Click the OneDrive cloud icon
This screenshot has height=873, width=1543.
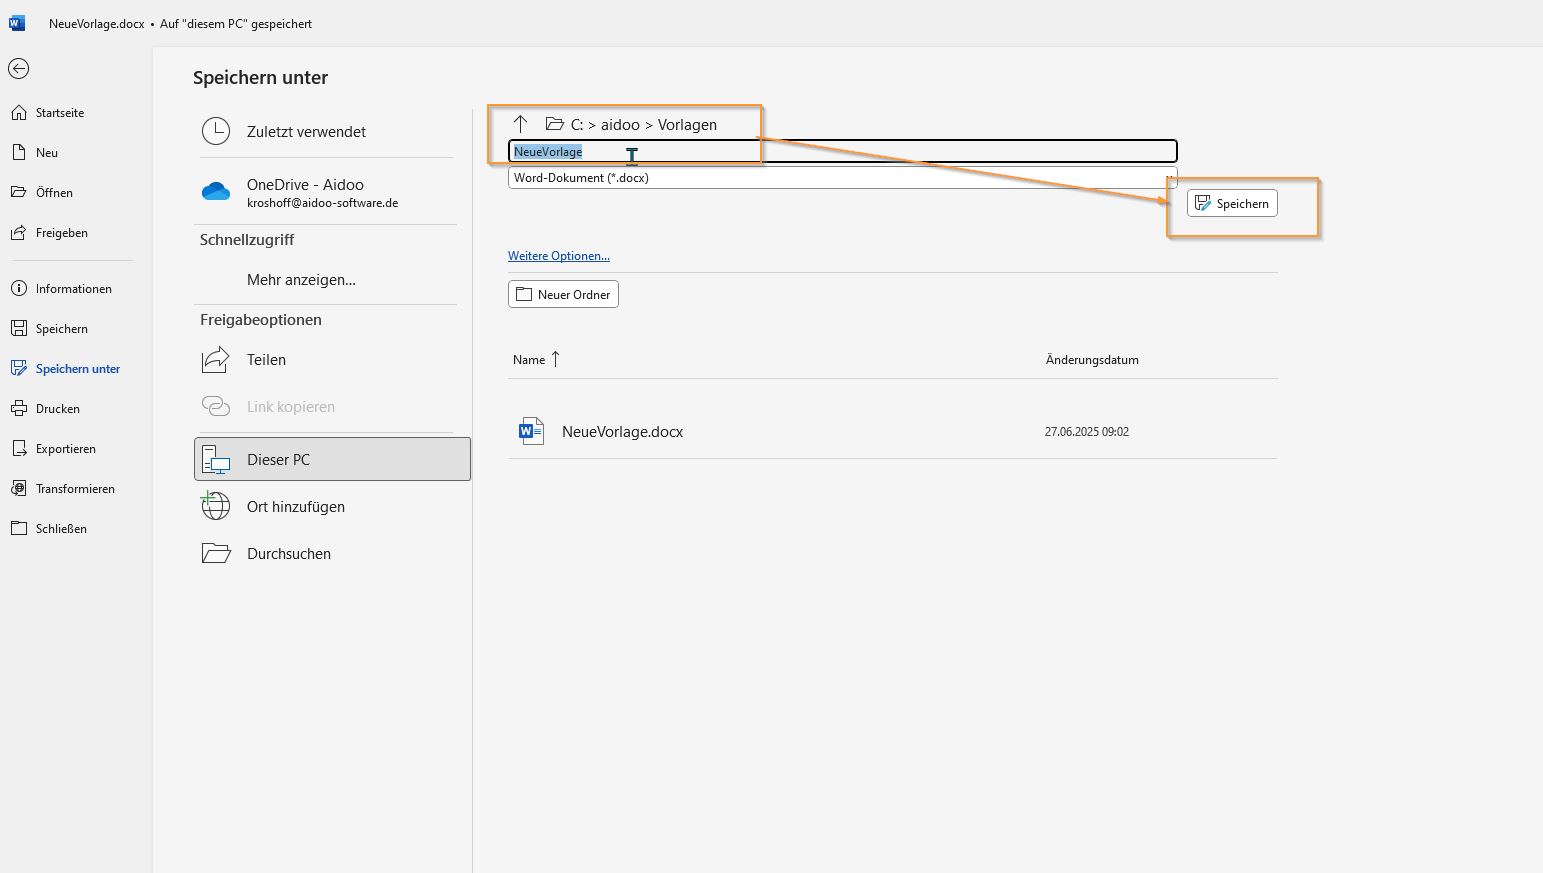coord(216,192)
